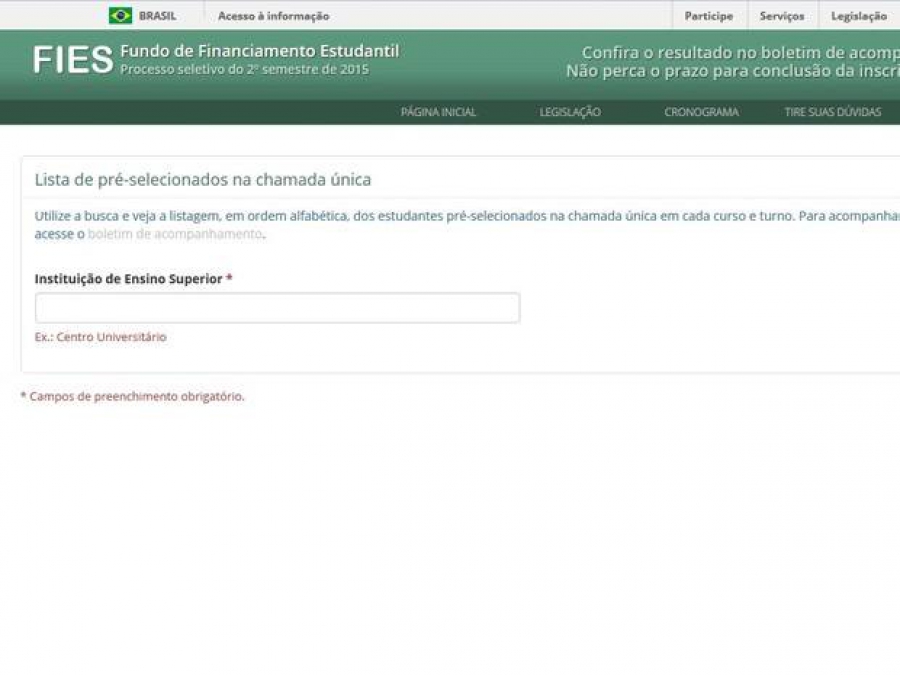This screenshot has width=900, height=675.
Task: Select LEGISLAÇÃO in the green navigation menu
Action: (570, 112)
